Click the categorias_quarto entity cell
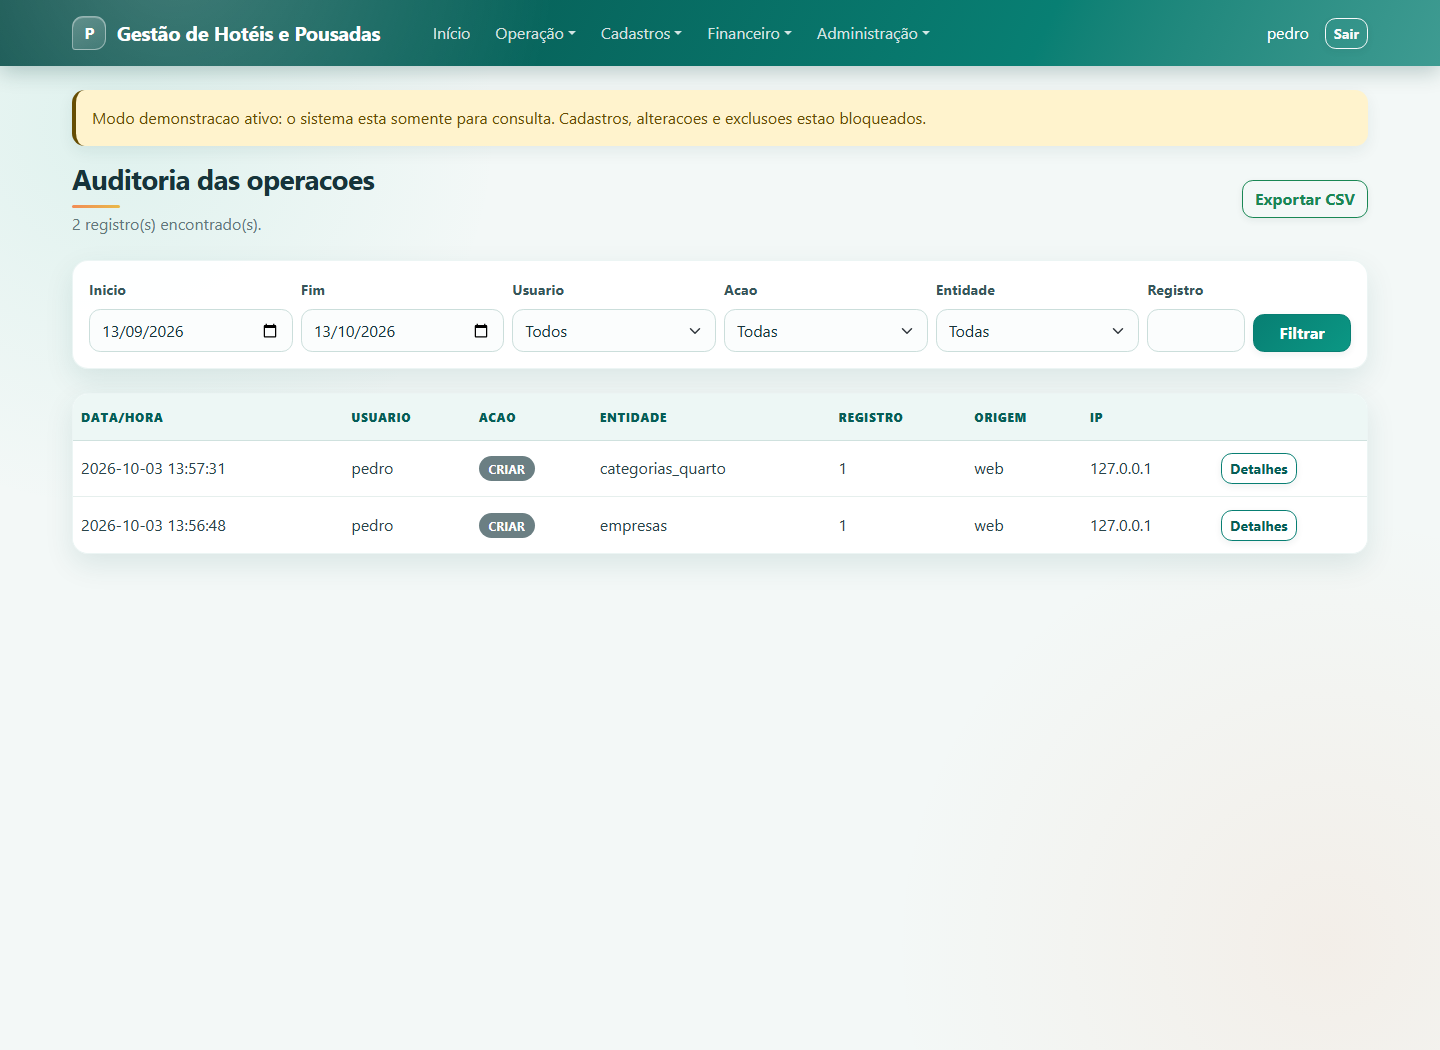1440x1050 pixels. pyautogui.click(x=663, y=469)
